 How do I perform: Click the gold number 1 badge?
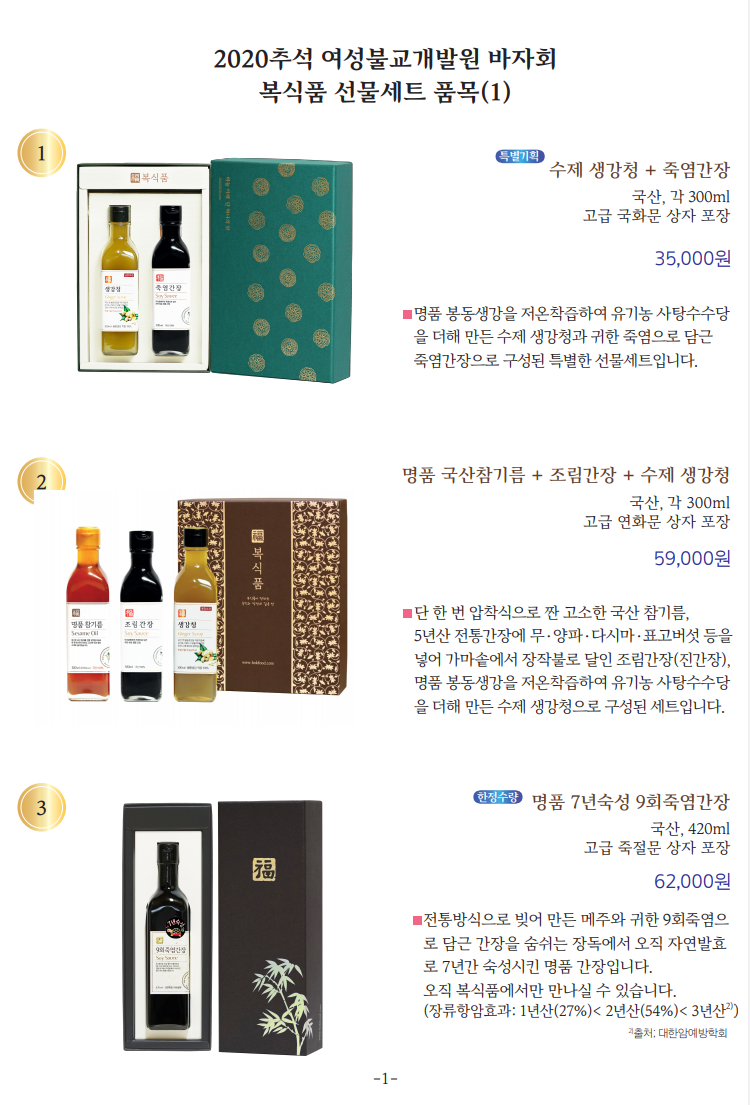click(x=42, y=153)
